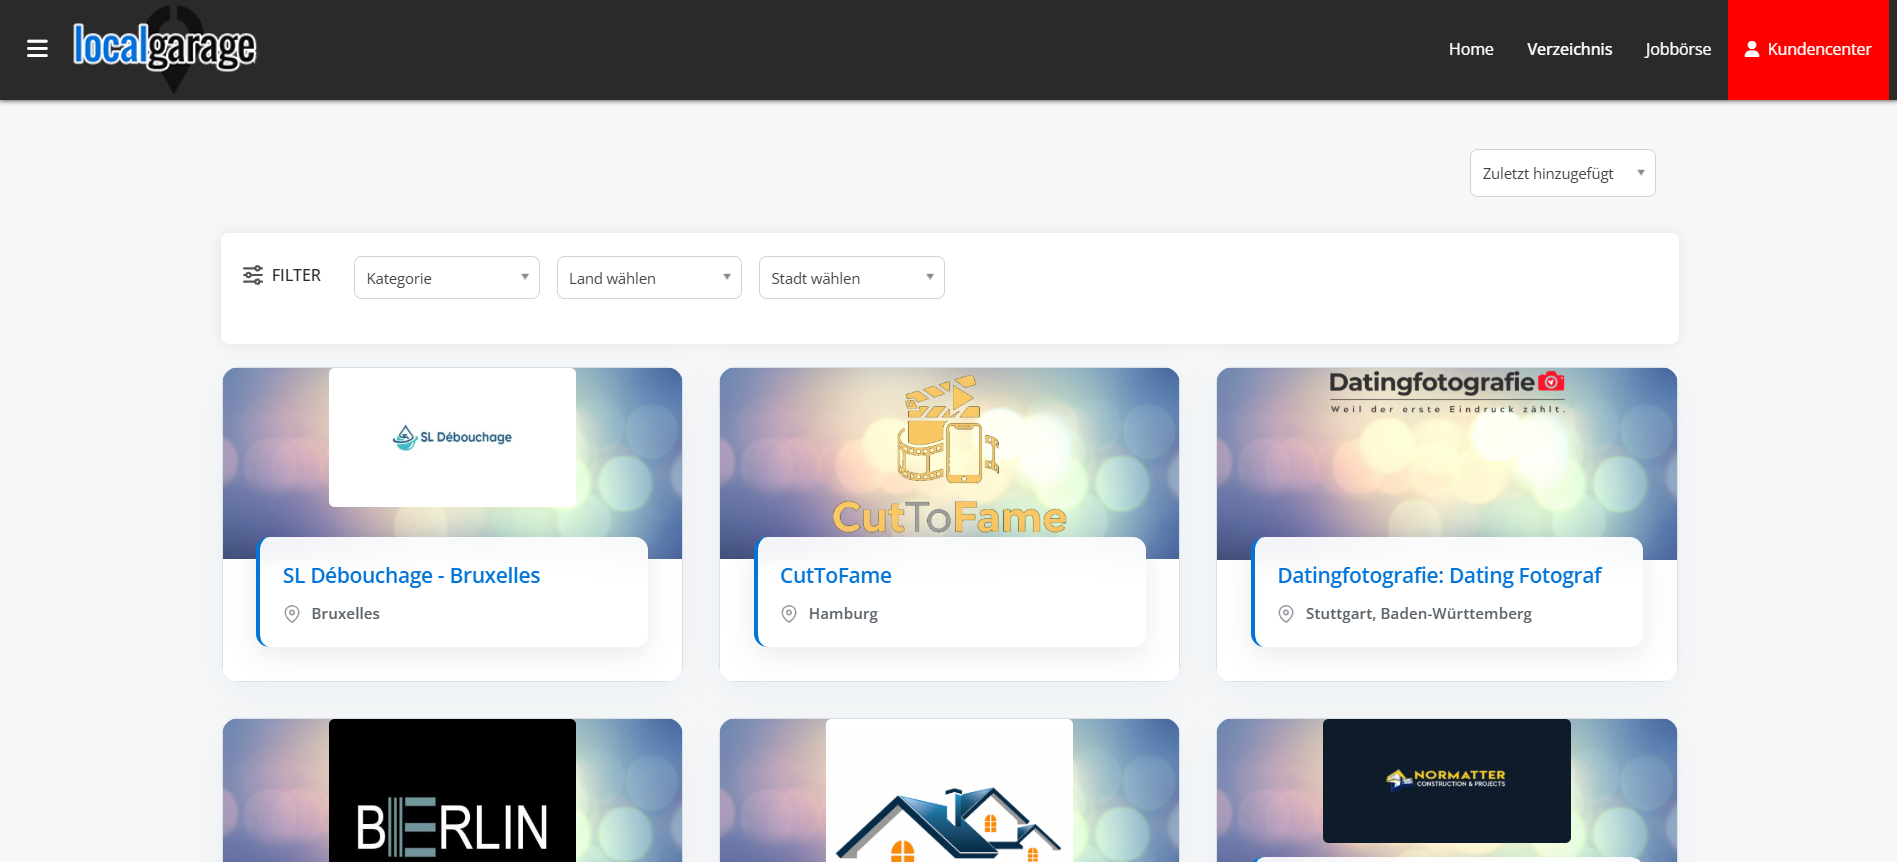Open SL Débouchage - Bruxelles listing link
The width and height of the screenshot is (1897, 862).
click(x=411, y=576)
